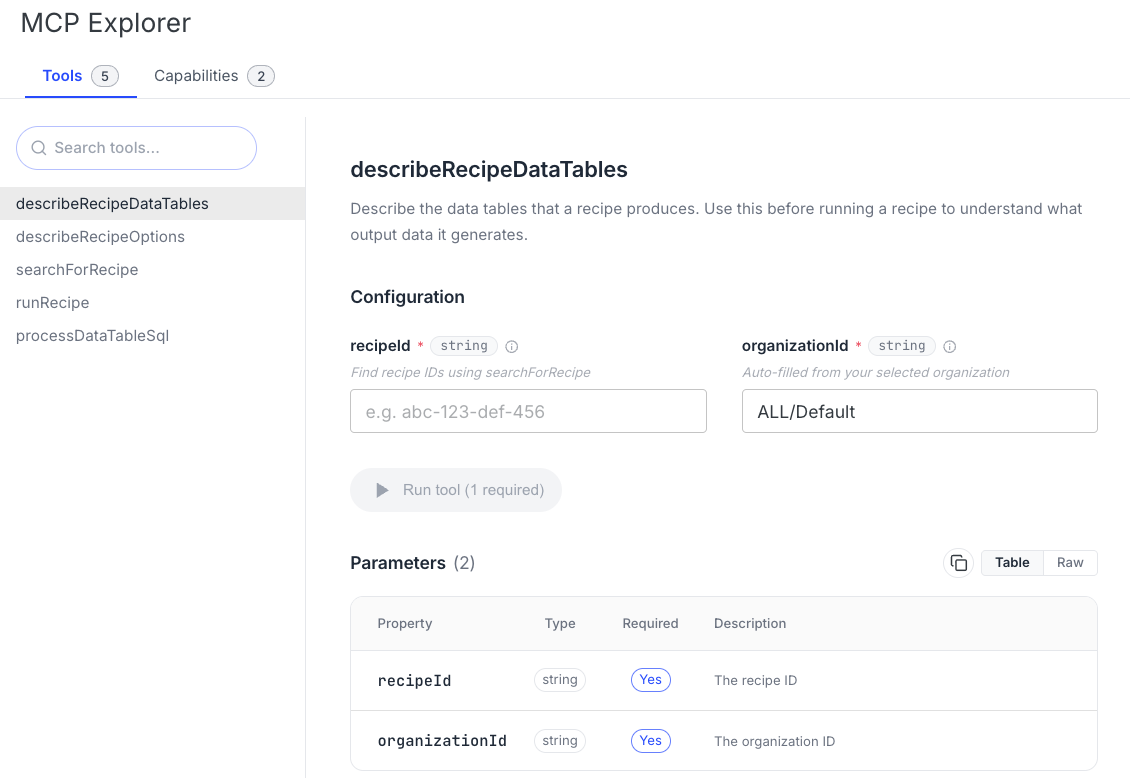The width and height of the screenshot is (1130, 778).
Task: Select searchForRecipe tool
Action: tap(152, 270)
